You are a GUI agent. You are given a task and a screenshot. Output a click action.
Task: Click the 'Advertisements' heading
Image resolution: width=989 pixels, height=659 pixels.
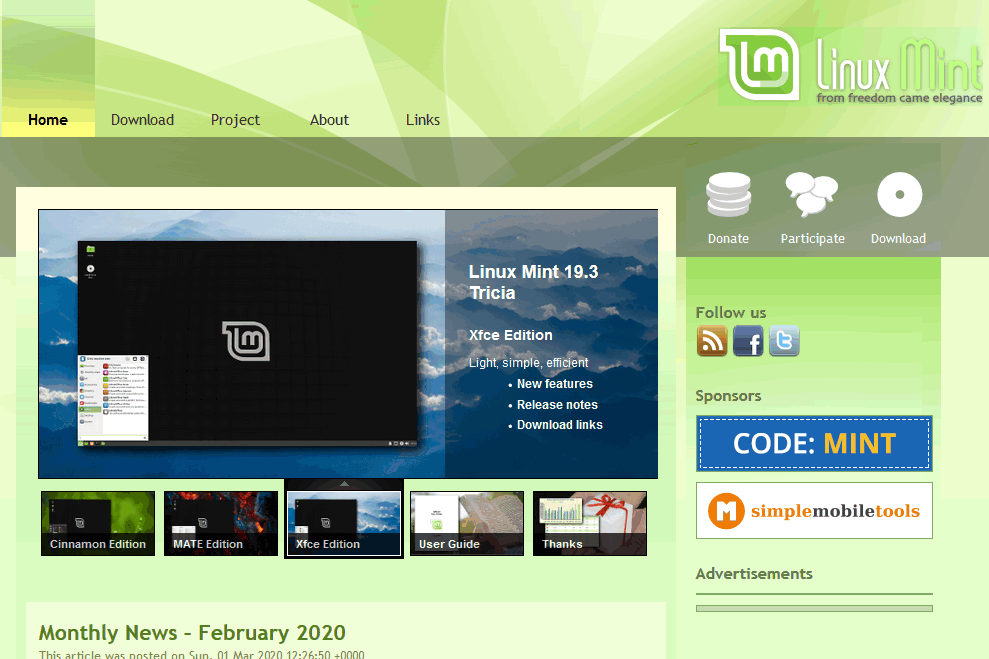click(754, 573)
